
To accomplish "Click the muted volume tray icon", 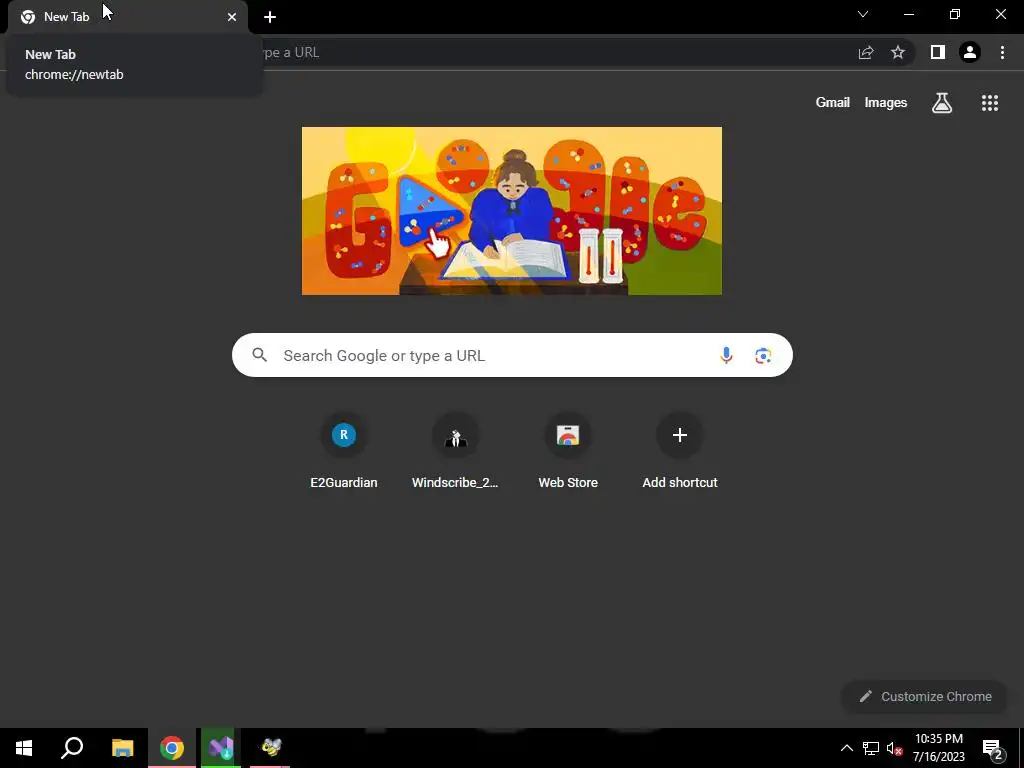I will point(895,748).
